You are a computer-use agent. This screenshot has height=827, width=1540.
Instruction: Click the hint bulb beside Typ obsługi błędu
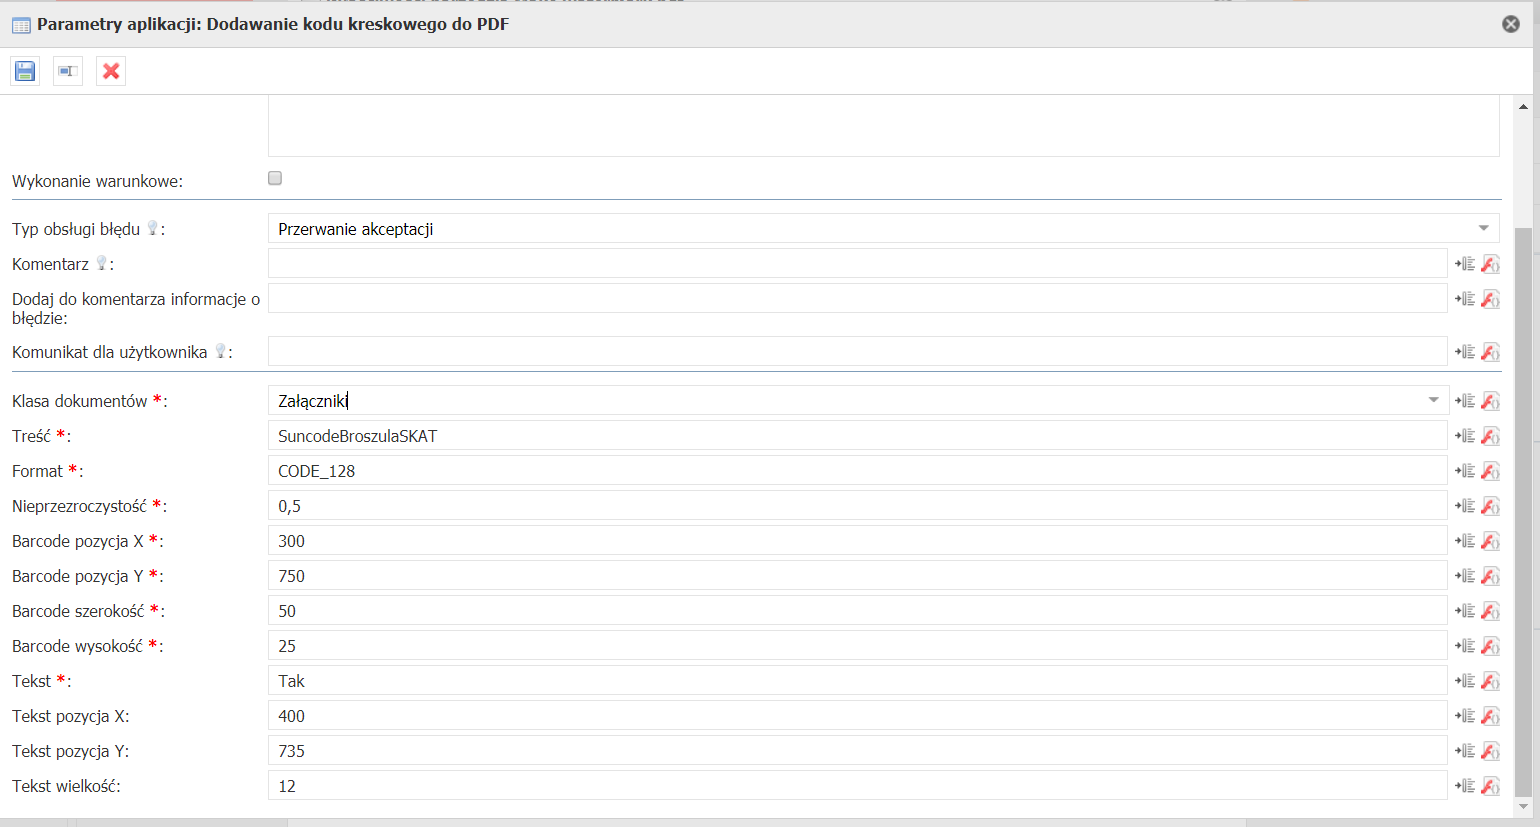click(153, 228)
